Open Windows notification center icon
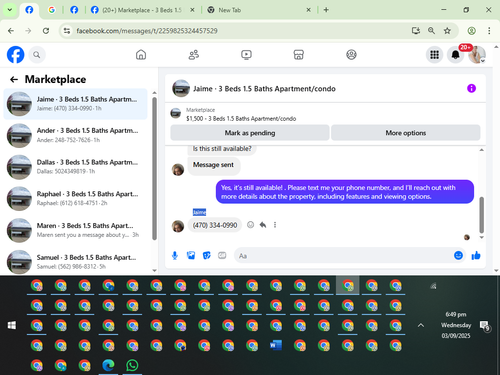This screenshot has height=375, width=500. coord(484,326)
